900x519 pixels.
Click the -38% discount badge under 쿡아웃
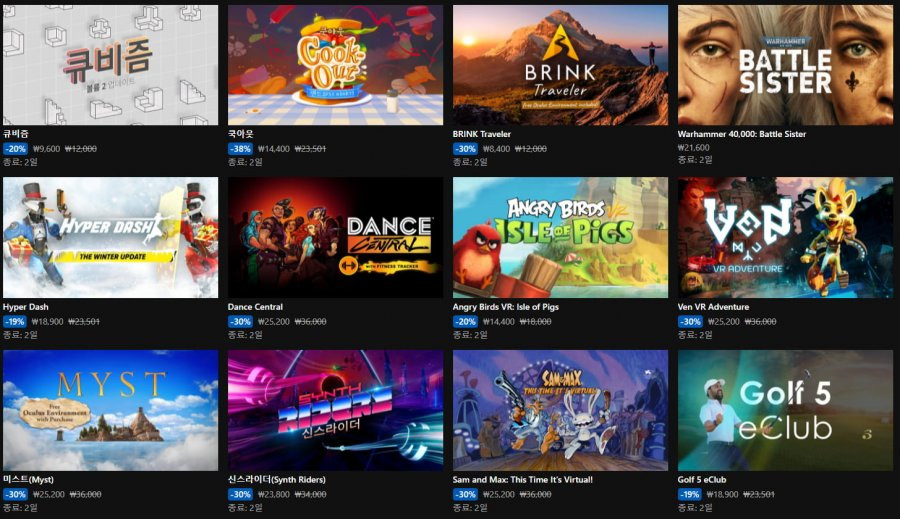(x=240, y=149)
